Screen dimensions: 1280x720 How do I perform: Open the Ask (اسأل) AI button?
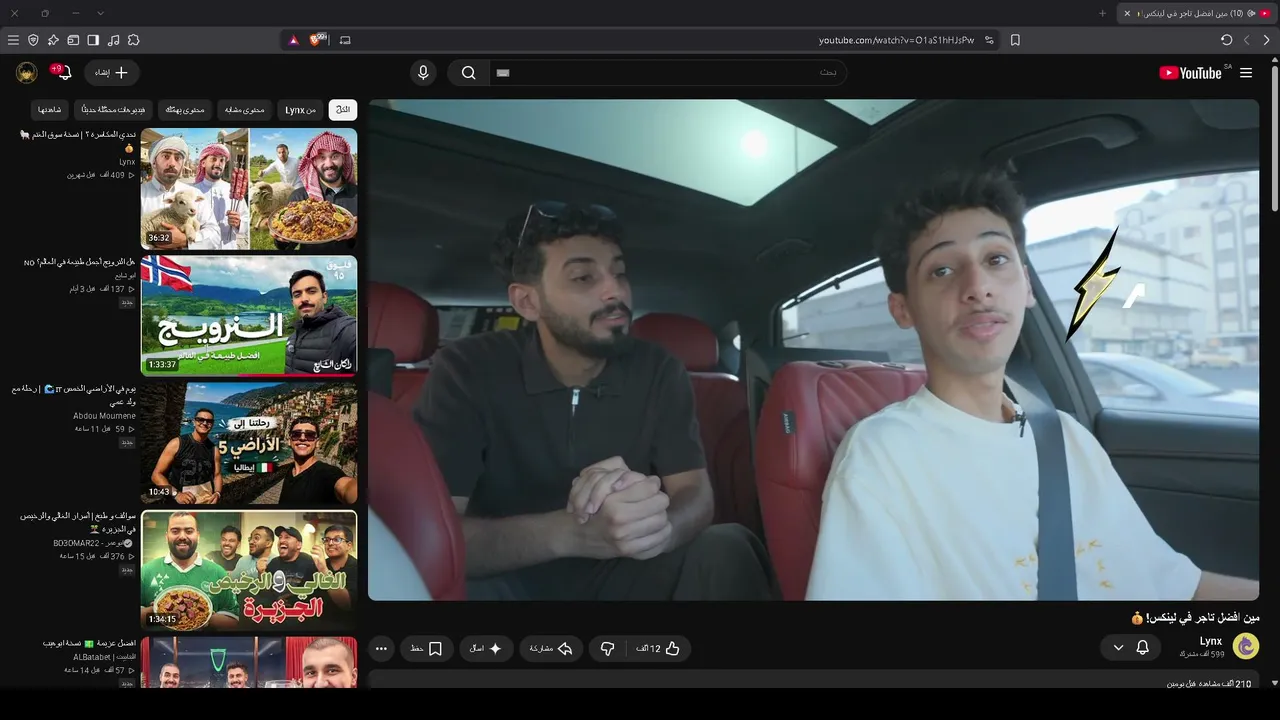pos(487,649)
